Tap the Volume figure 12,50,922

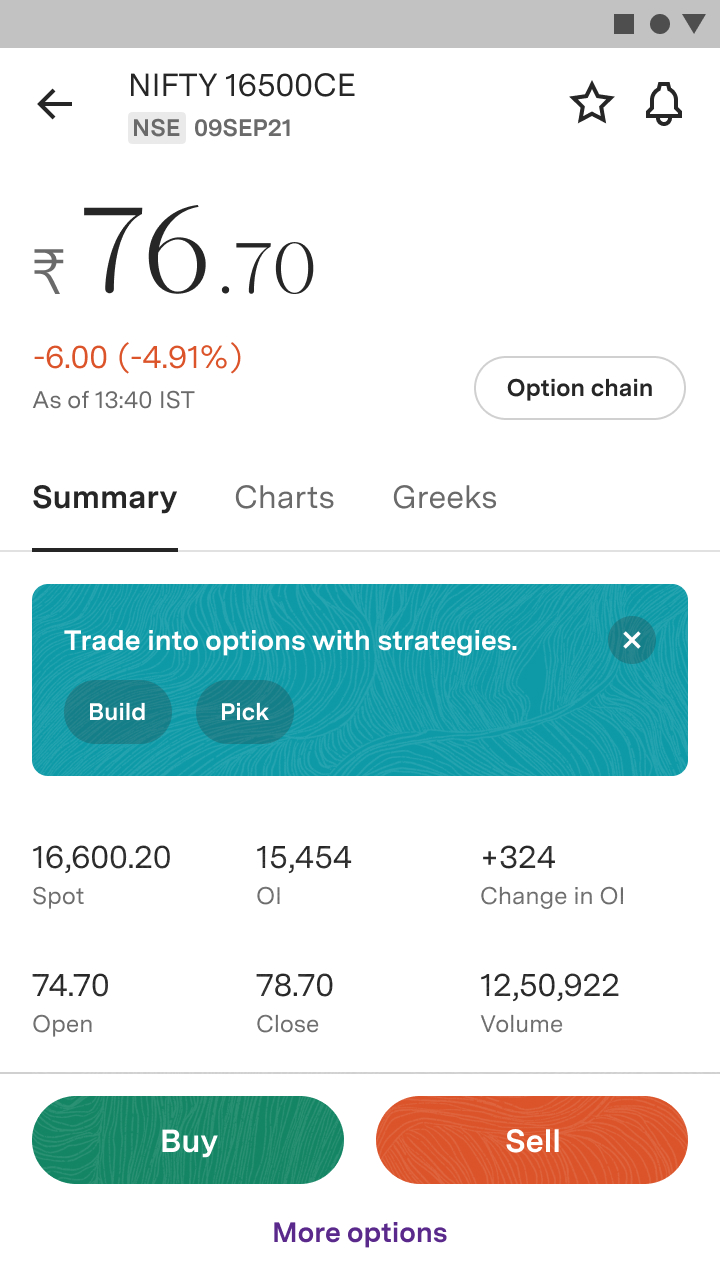tap(550, 986)
